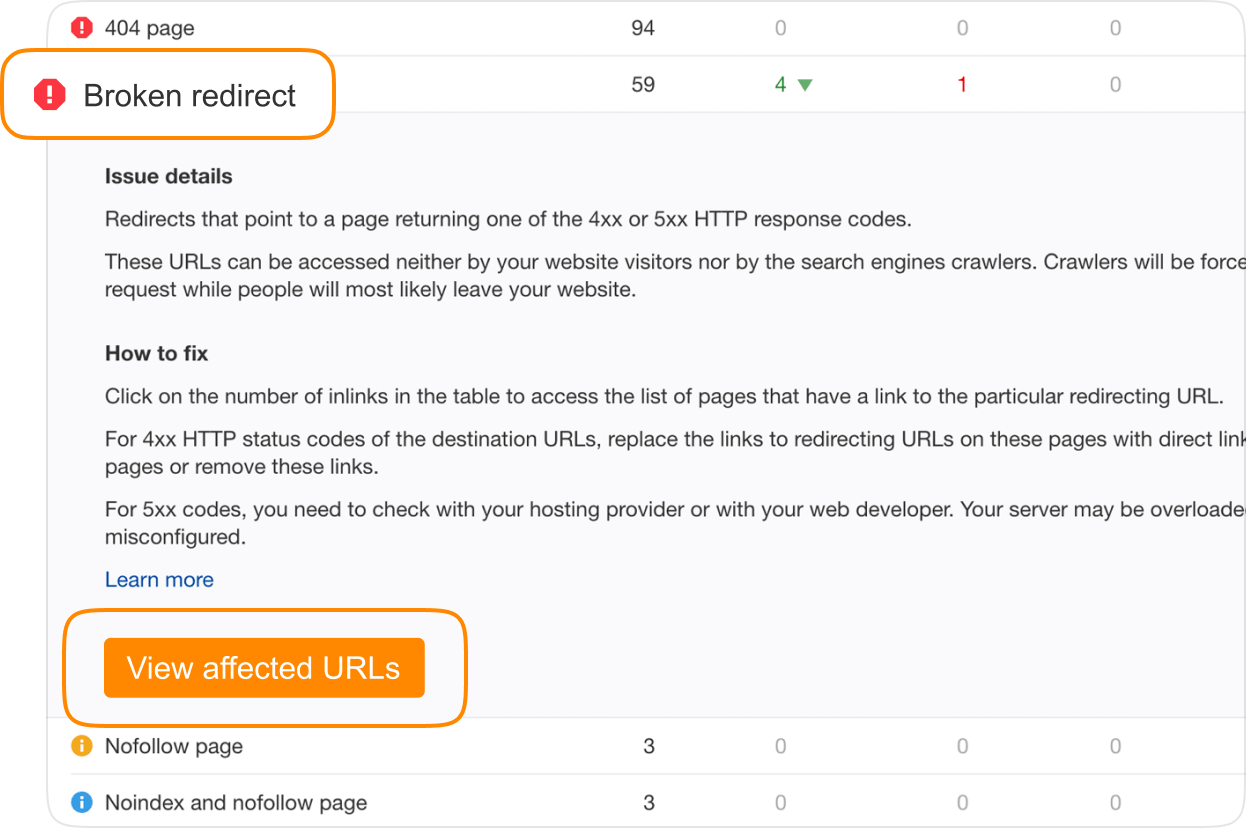1246x828 pixels.
Task: Expand the Nofollow page issue row
Action: tap(173, 746)
